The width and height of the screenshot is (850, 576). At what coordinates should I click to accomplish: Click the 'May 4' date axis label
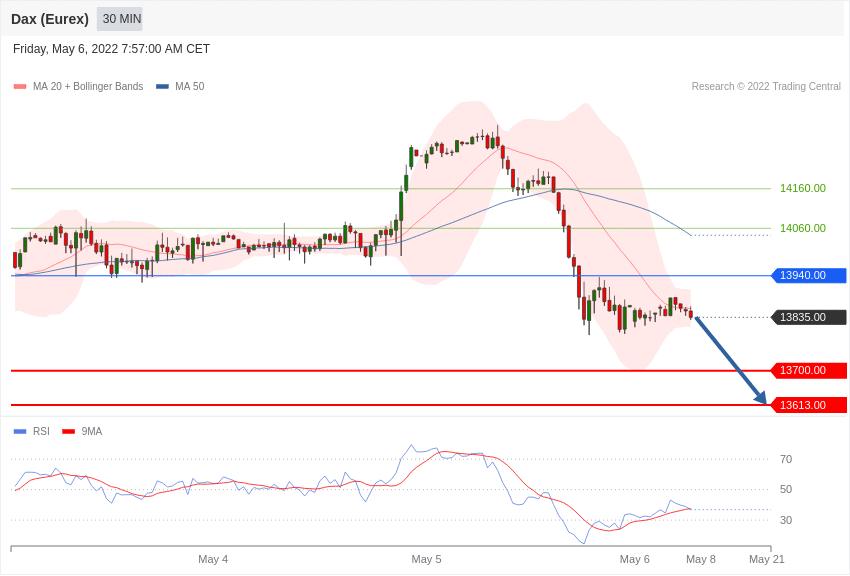click(213, 559)
